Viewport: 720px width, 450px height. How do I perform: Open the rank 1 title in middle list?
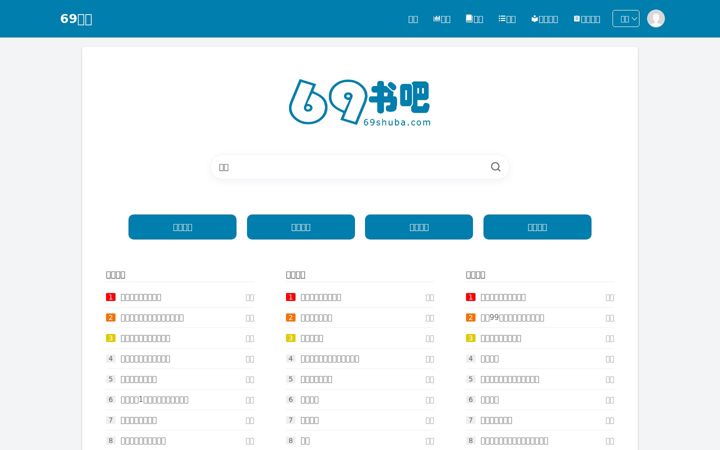pos(321,297)
